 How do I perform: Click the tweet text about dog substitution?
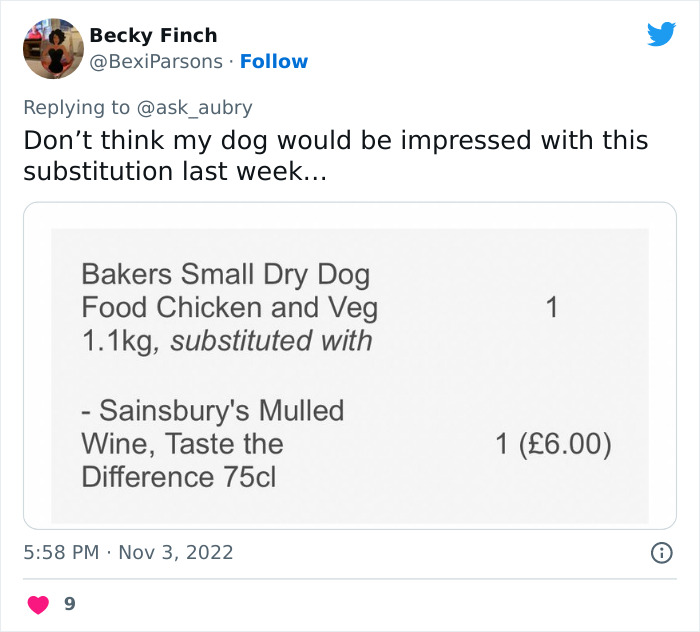[335, 155]
